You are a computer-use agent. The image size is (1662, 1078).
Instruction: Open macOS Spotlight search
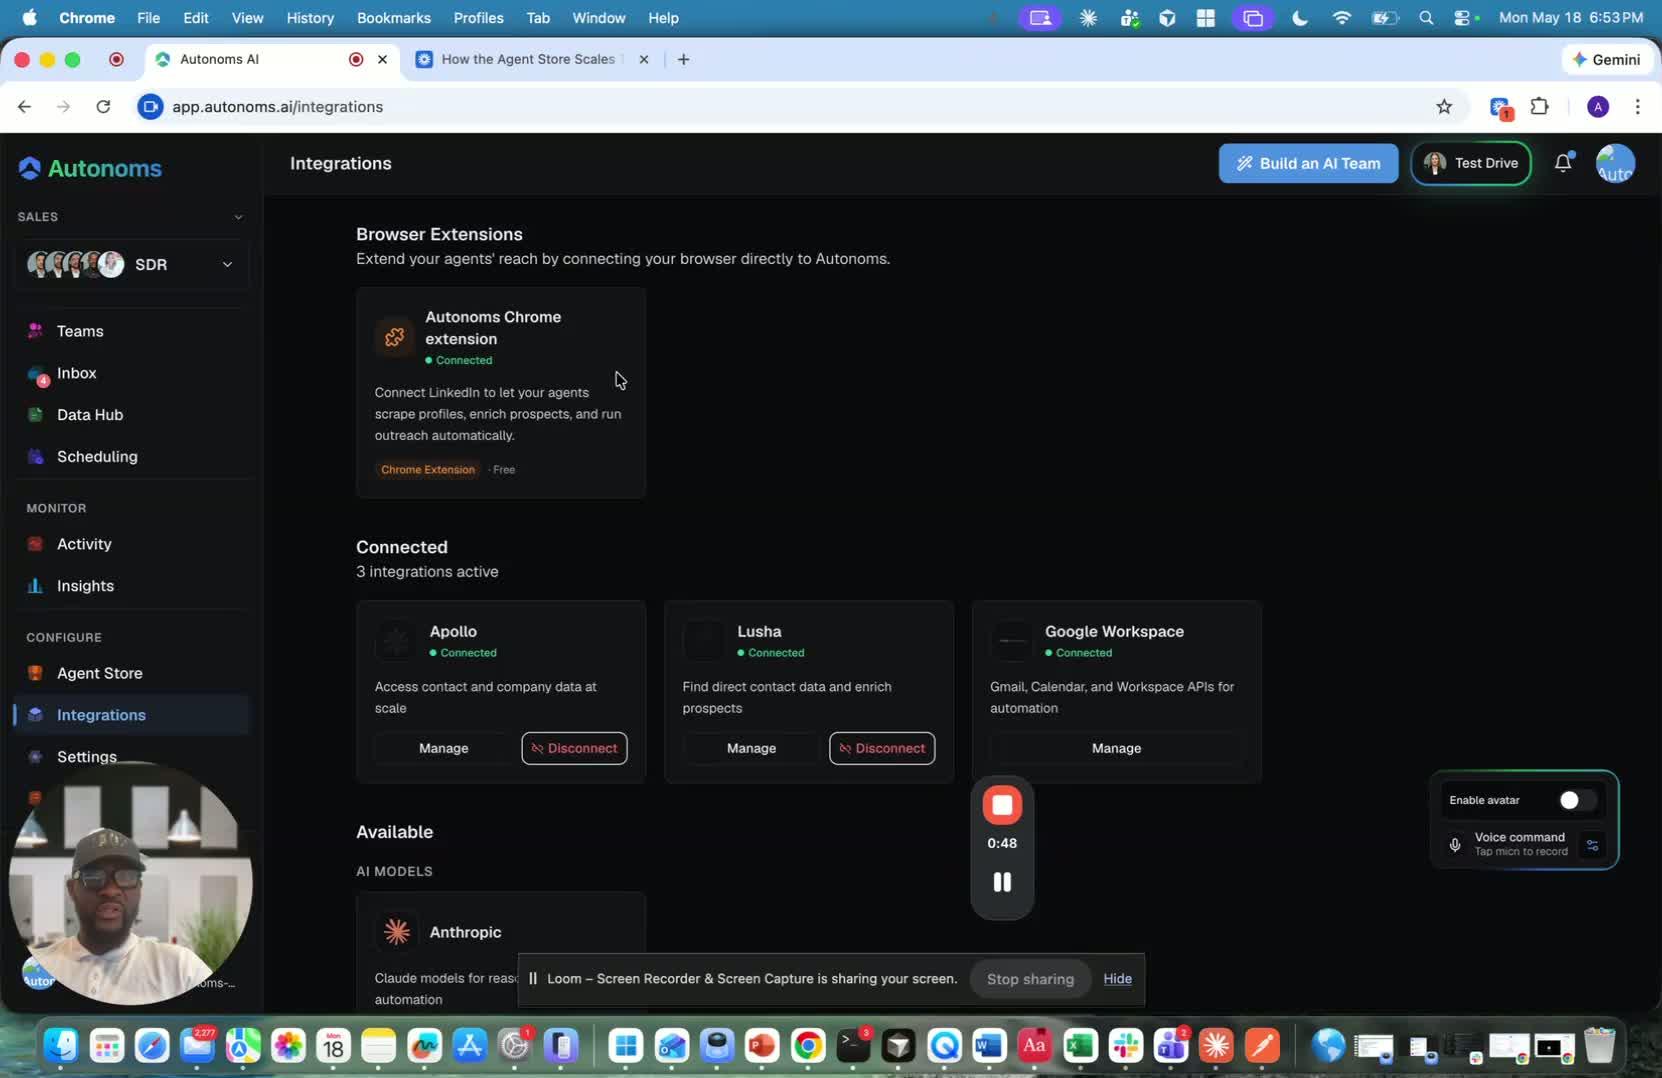click(1426, 18)
